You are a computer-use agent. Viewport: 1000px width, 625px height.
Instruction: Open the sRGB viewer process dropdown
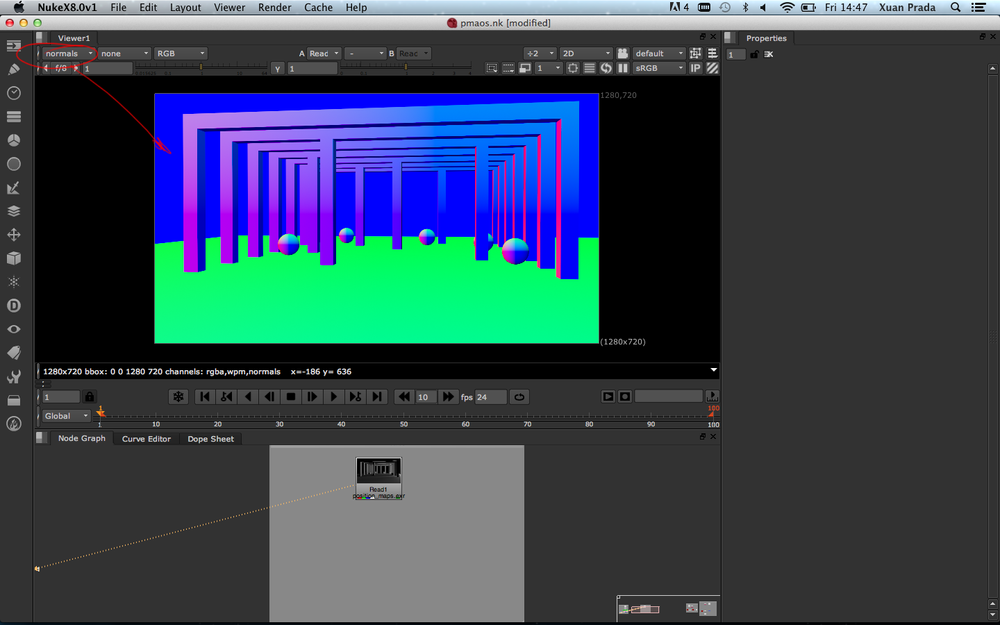[x=659, y=68]
